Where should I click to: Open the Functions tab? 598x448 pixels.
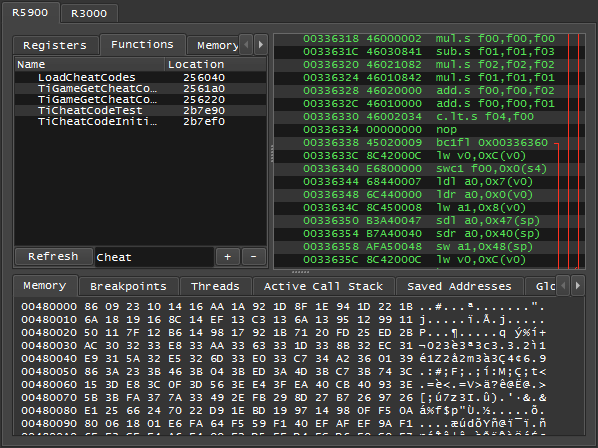(x=142, y=45)
